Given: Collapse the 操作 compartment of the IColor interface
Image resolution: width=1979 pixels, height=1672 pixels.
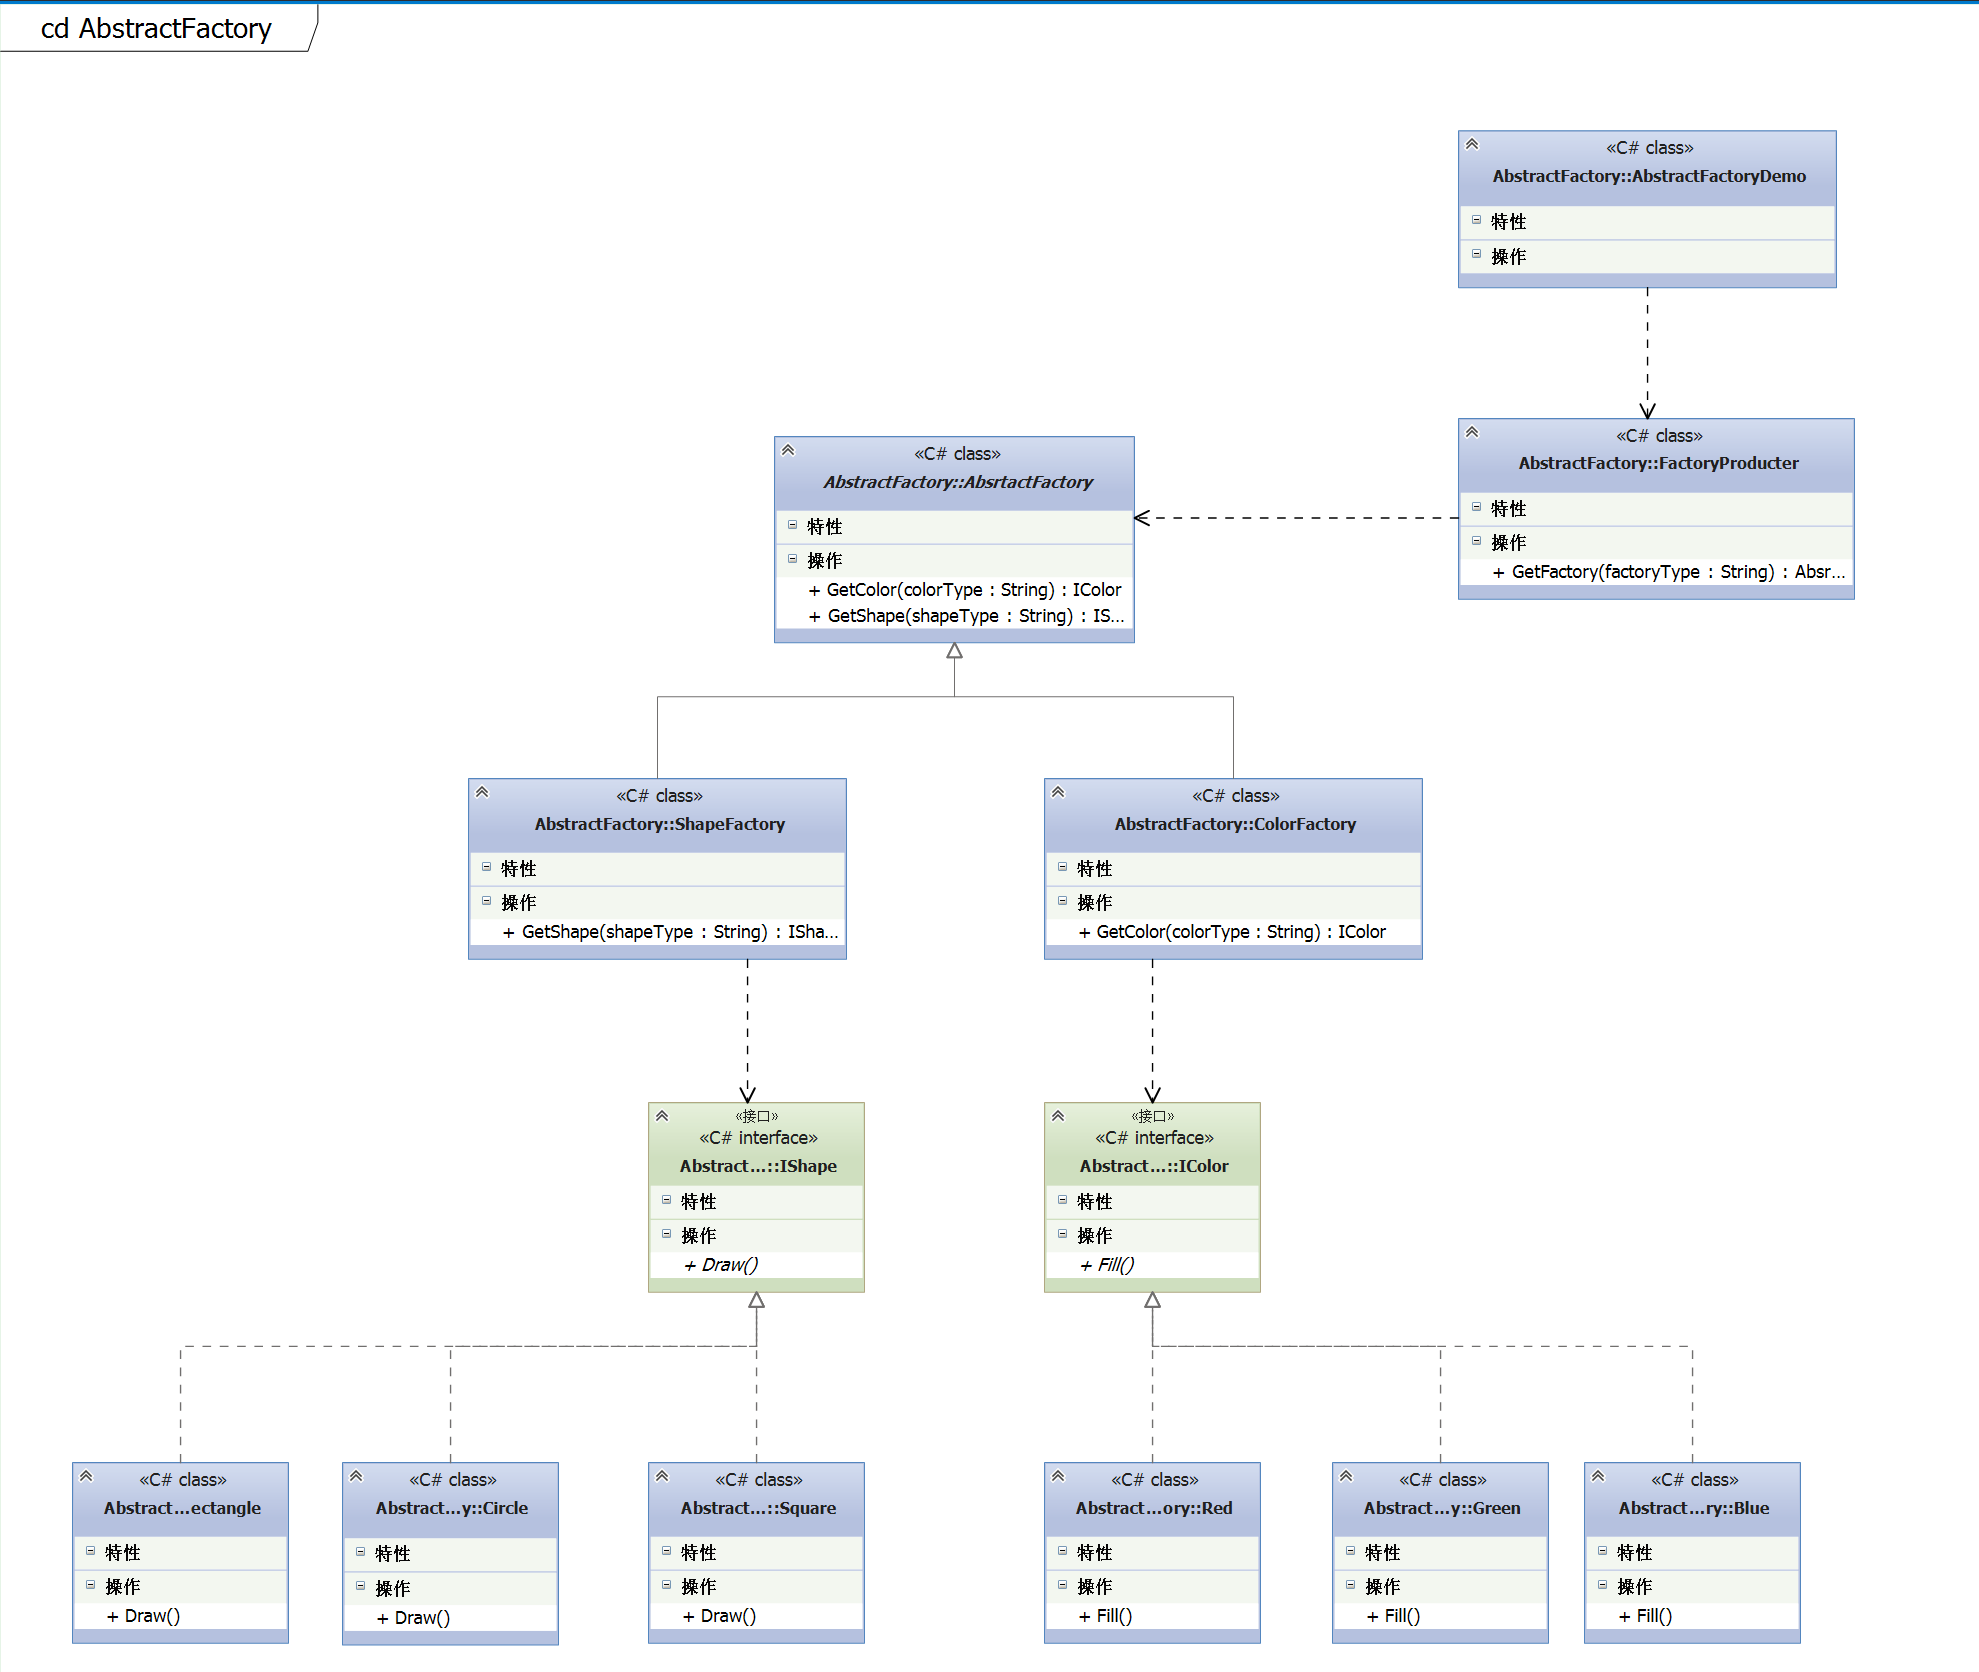Looking at the screenshot, I should tap(1062, 1234).
